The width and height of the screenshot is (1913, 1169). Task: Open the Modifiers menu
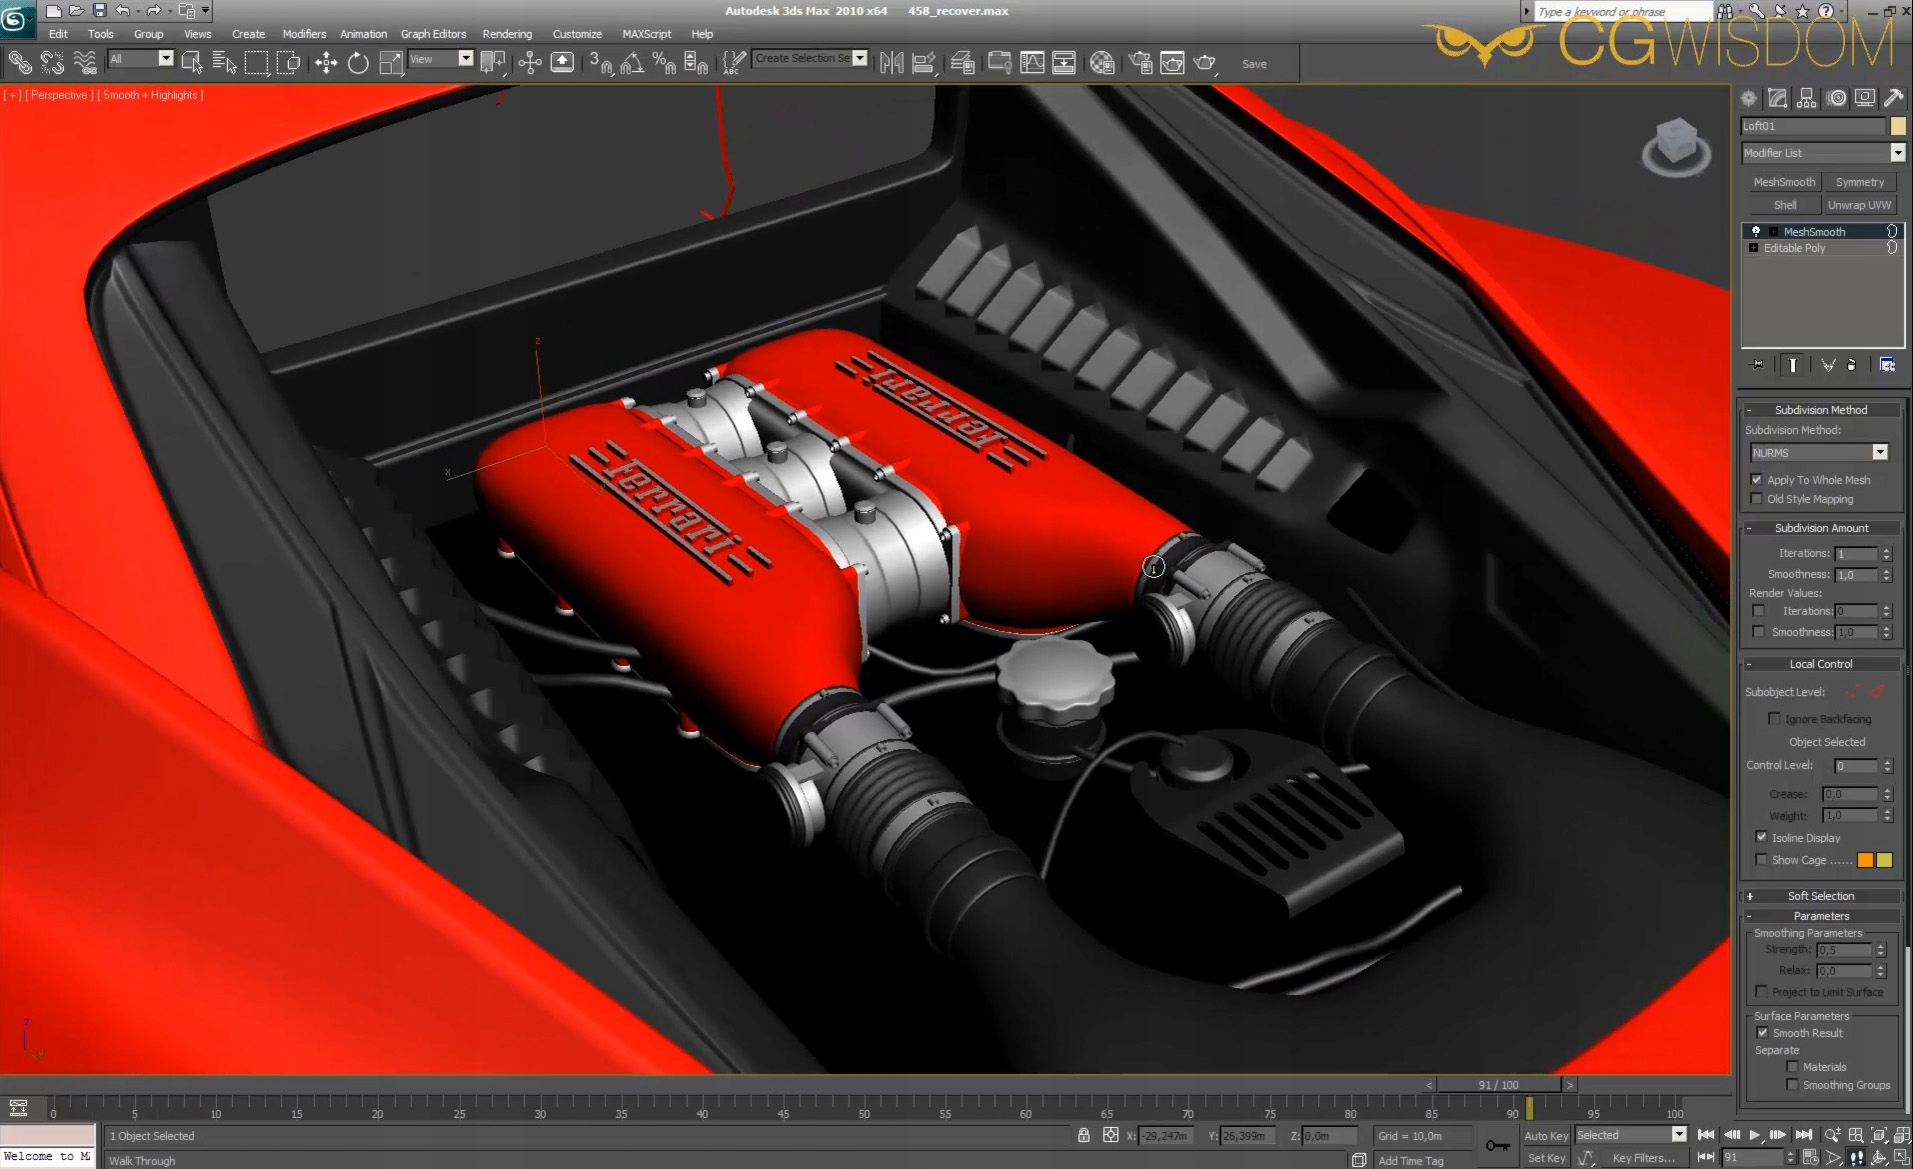coord(304,34)
